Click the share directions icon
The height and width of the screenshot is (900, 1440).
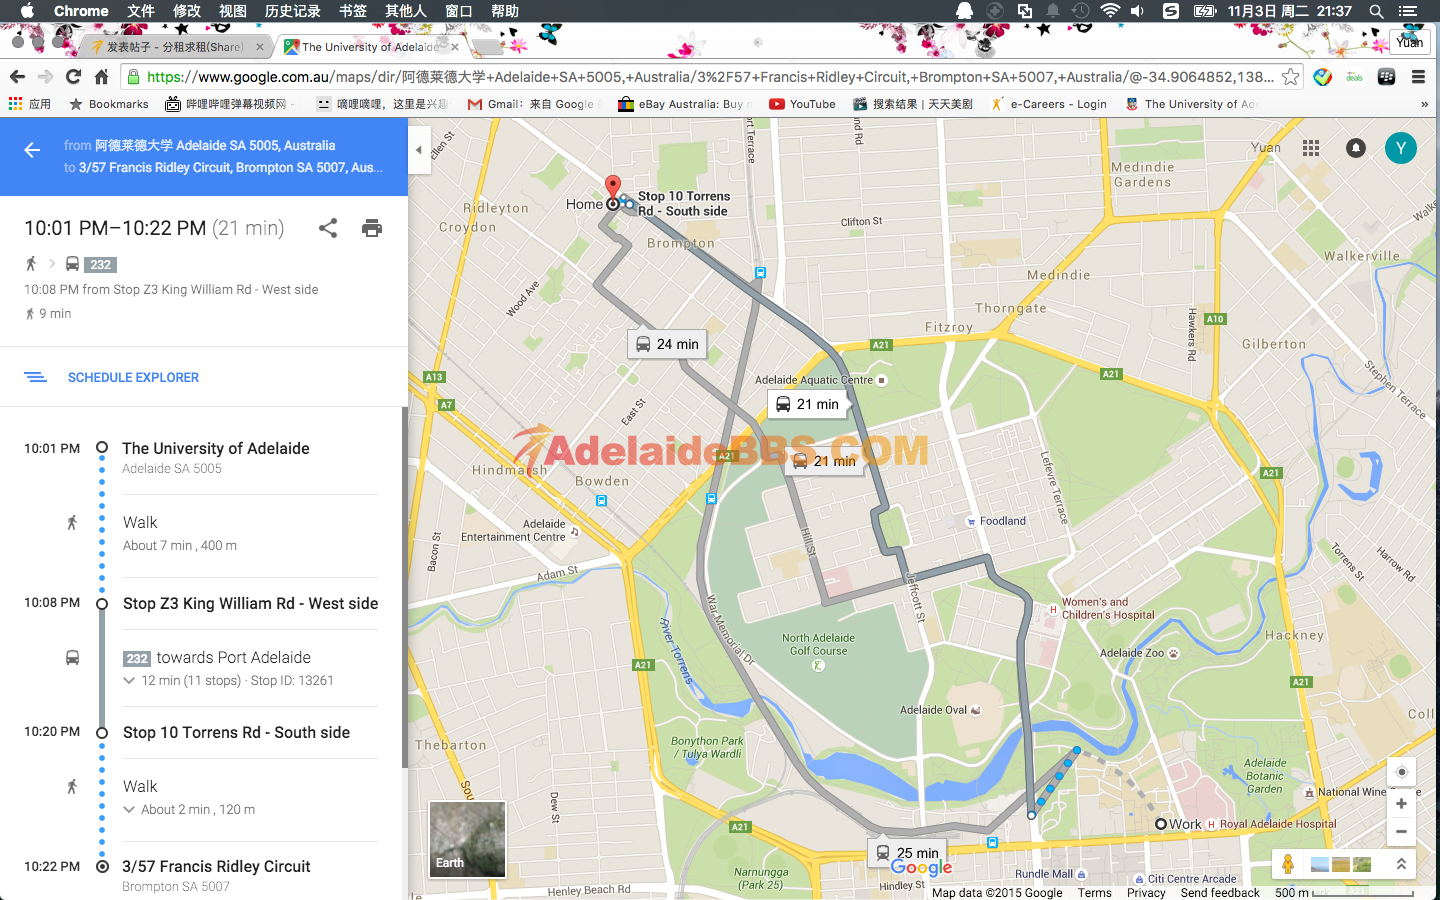click(328, 228)
